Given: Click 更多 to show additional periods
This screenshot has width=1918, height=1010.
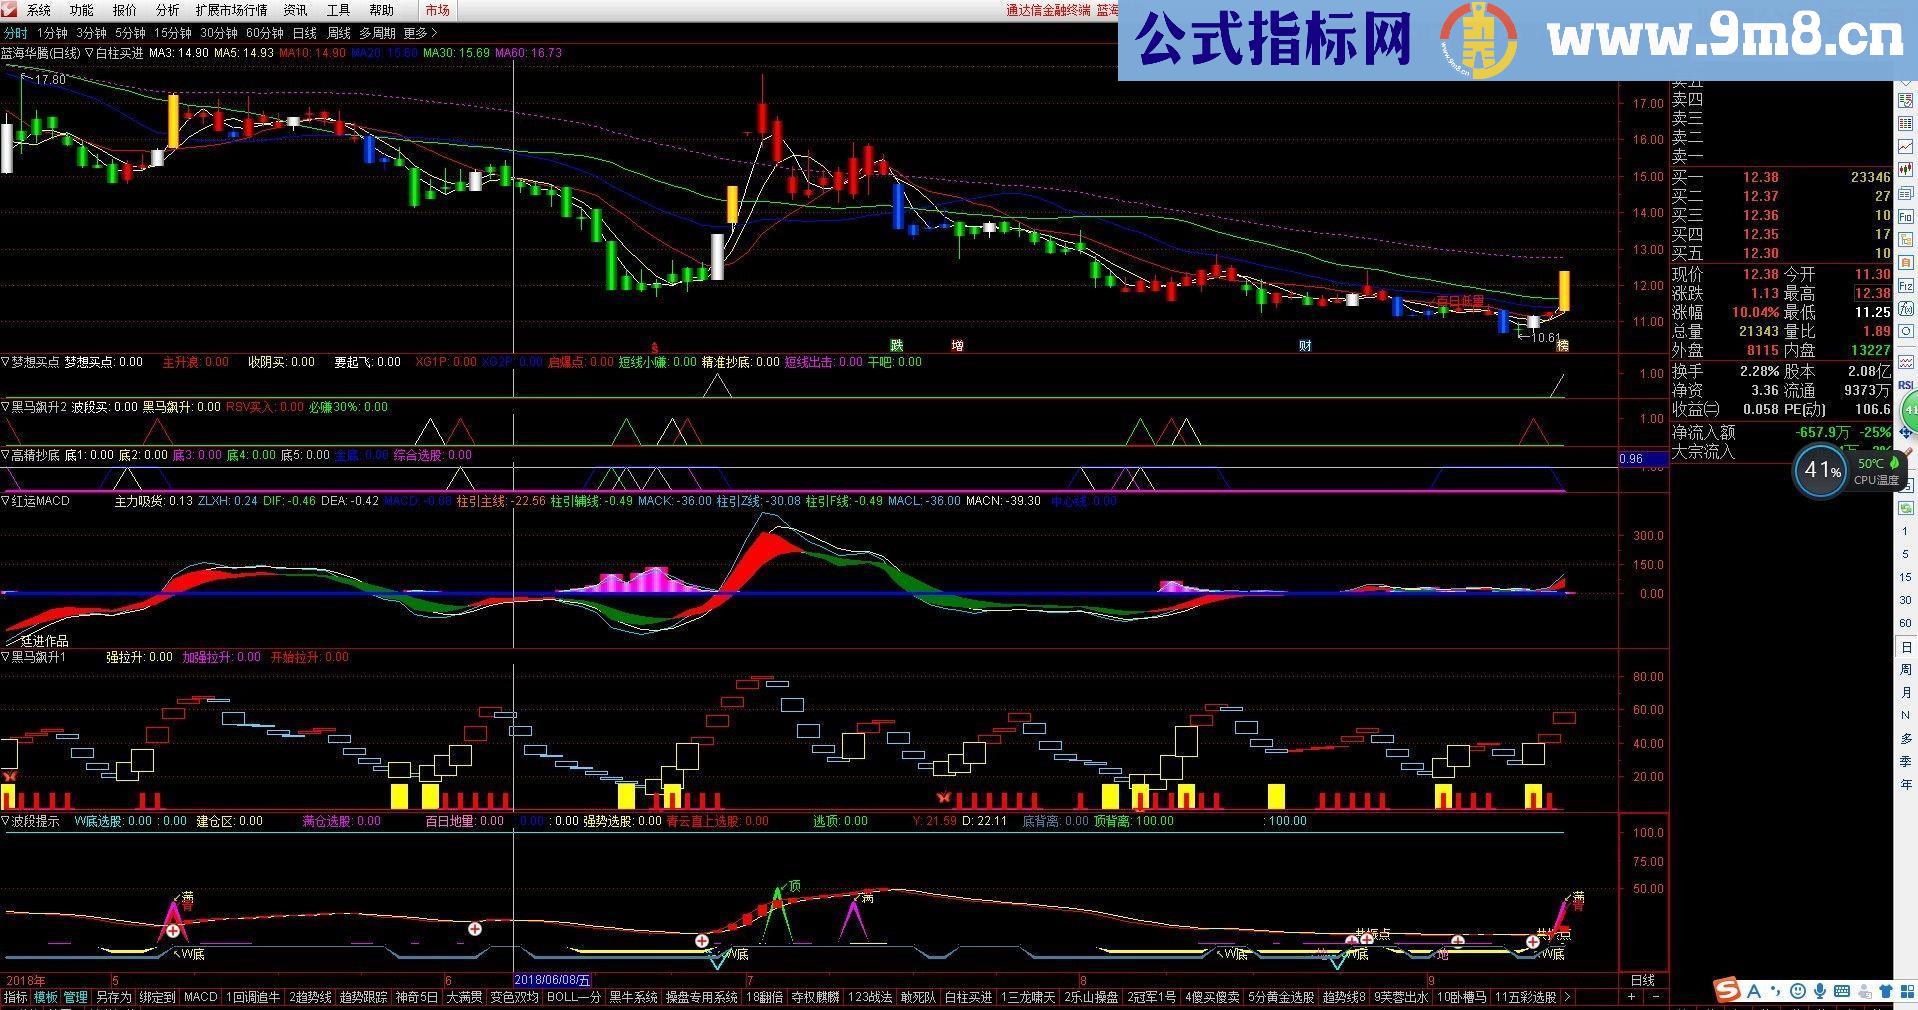Looking at the screenshot, I should click(418, 33).
